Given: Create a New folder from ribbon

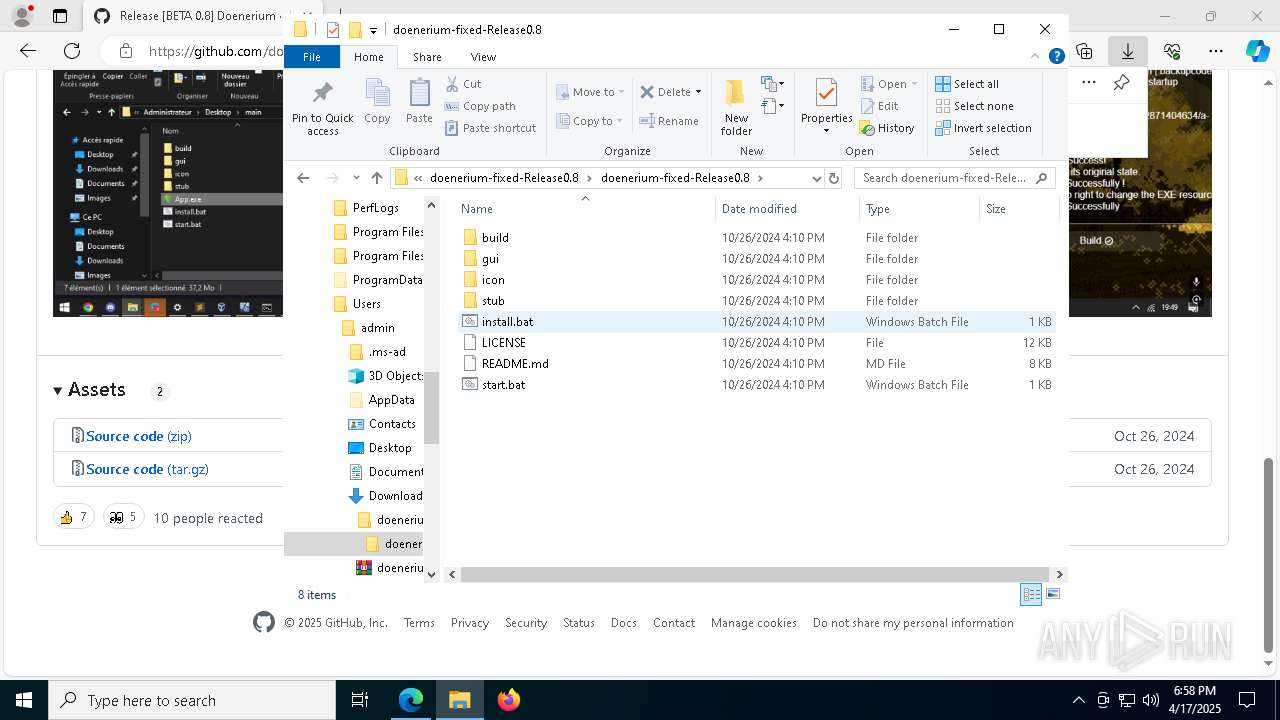Looking at the screenshot, I should tap(736, 108).
